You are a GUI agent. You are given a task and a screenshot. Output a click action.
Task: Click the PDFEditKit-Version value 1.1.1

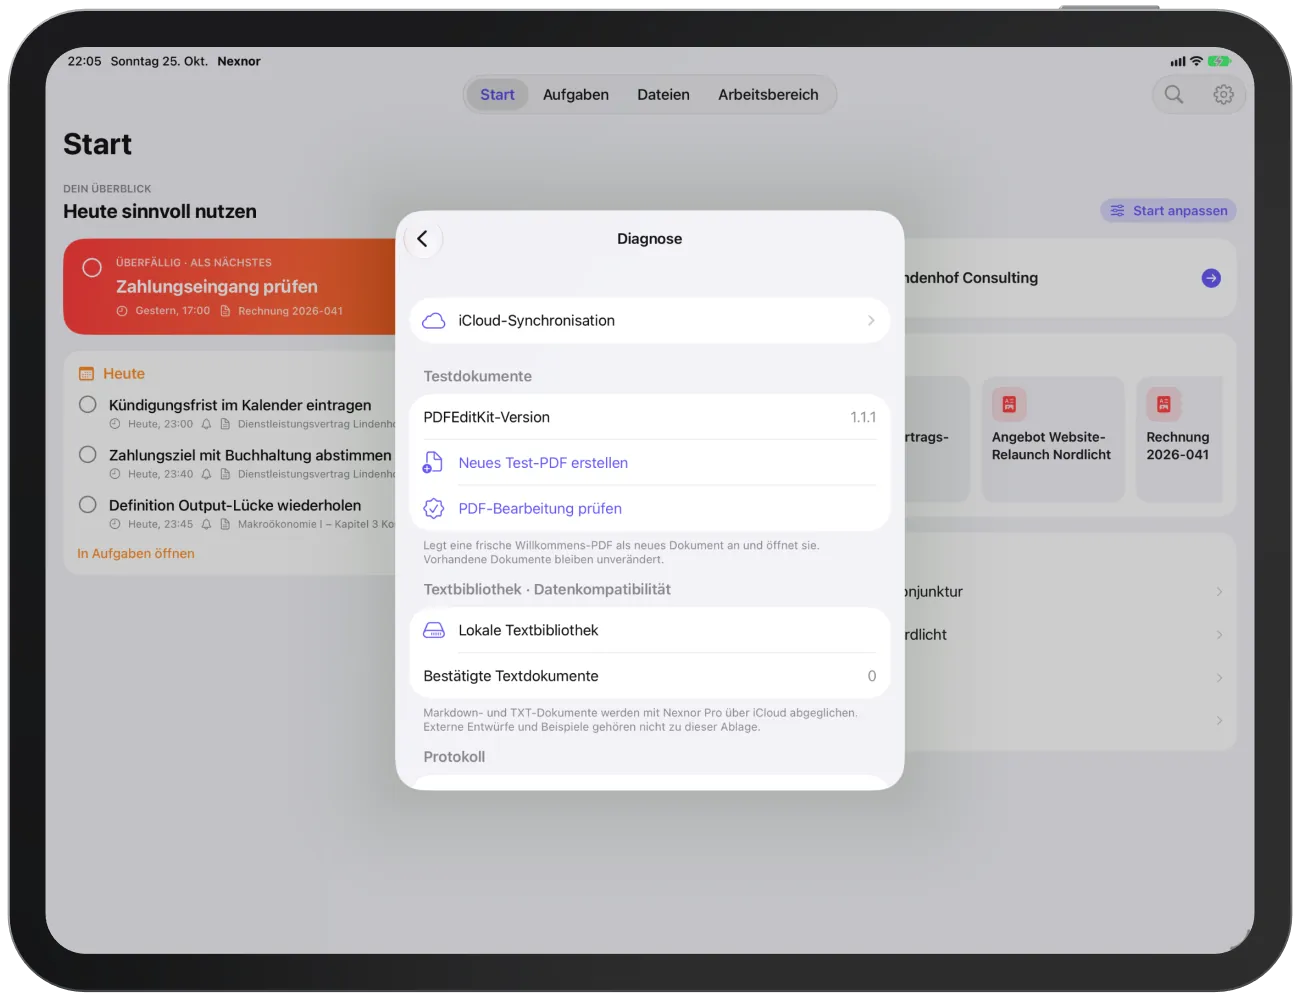coord(863,418)
